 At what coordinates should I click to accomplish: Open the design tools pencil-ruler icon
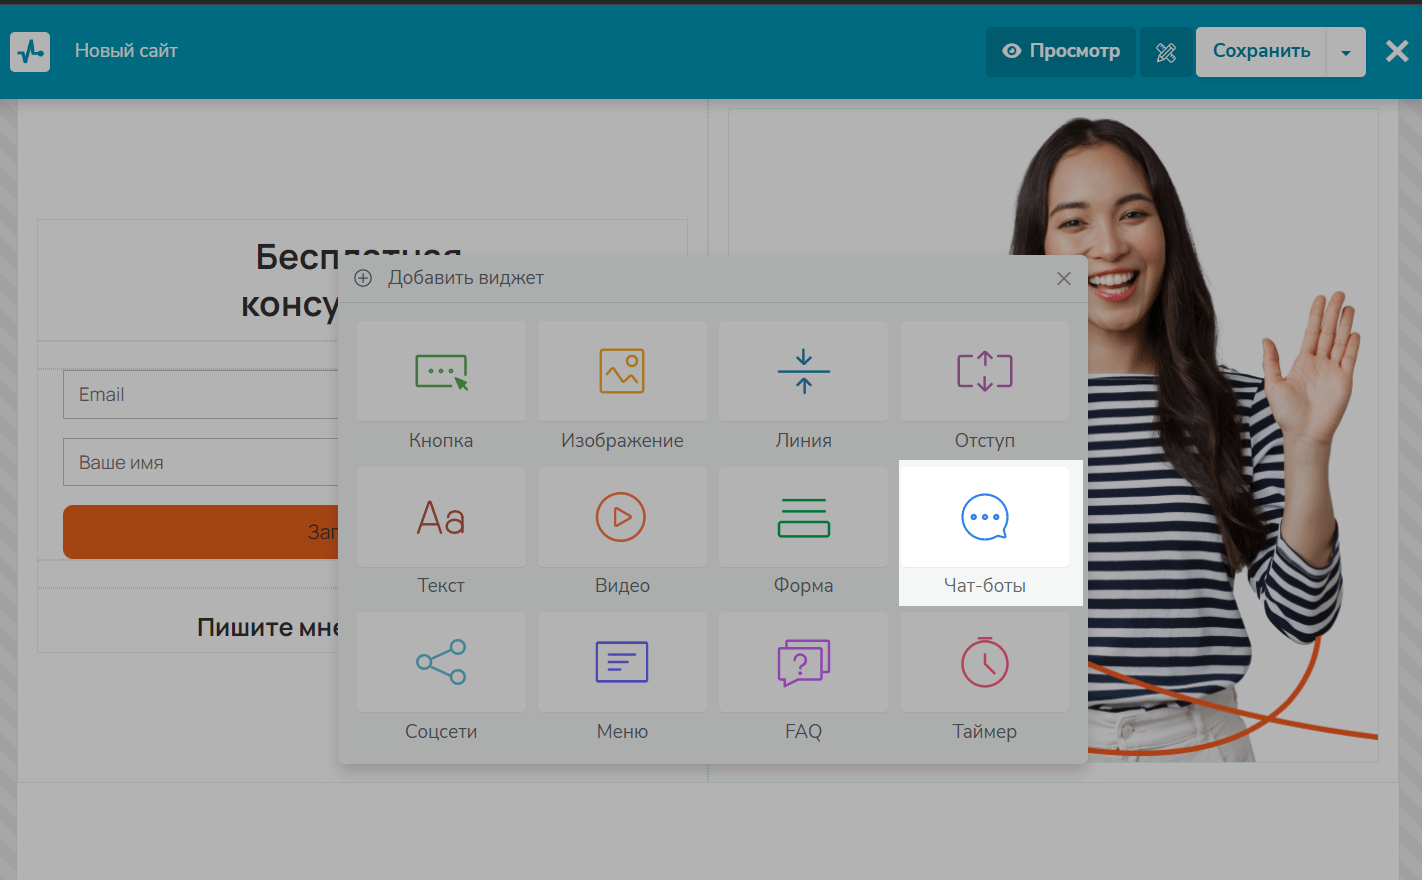[1166, 53]
